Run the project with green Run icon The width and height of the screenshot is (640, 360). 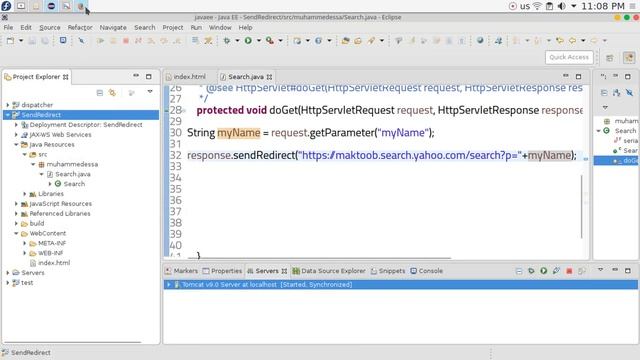point(248,40)
